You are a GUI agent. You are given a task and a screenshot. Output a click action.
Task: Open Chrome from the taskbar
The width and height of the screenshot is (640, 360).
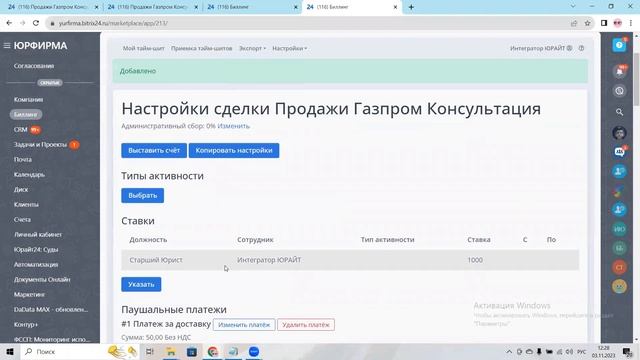(212, 351)
